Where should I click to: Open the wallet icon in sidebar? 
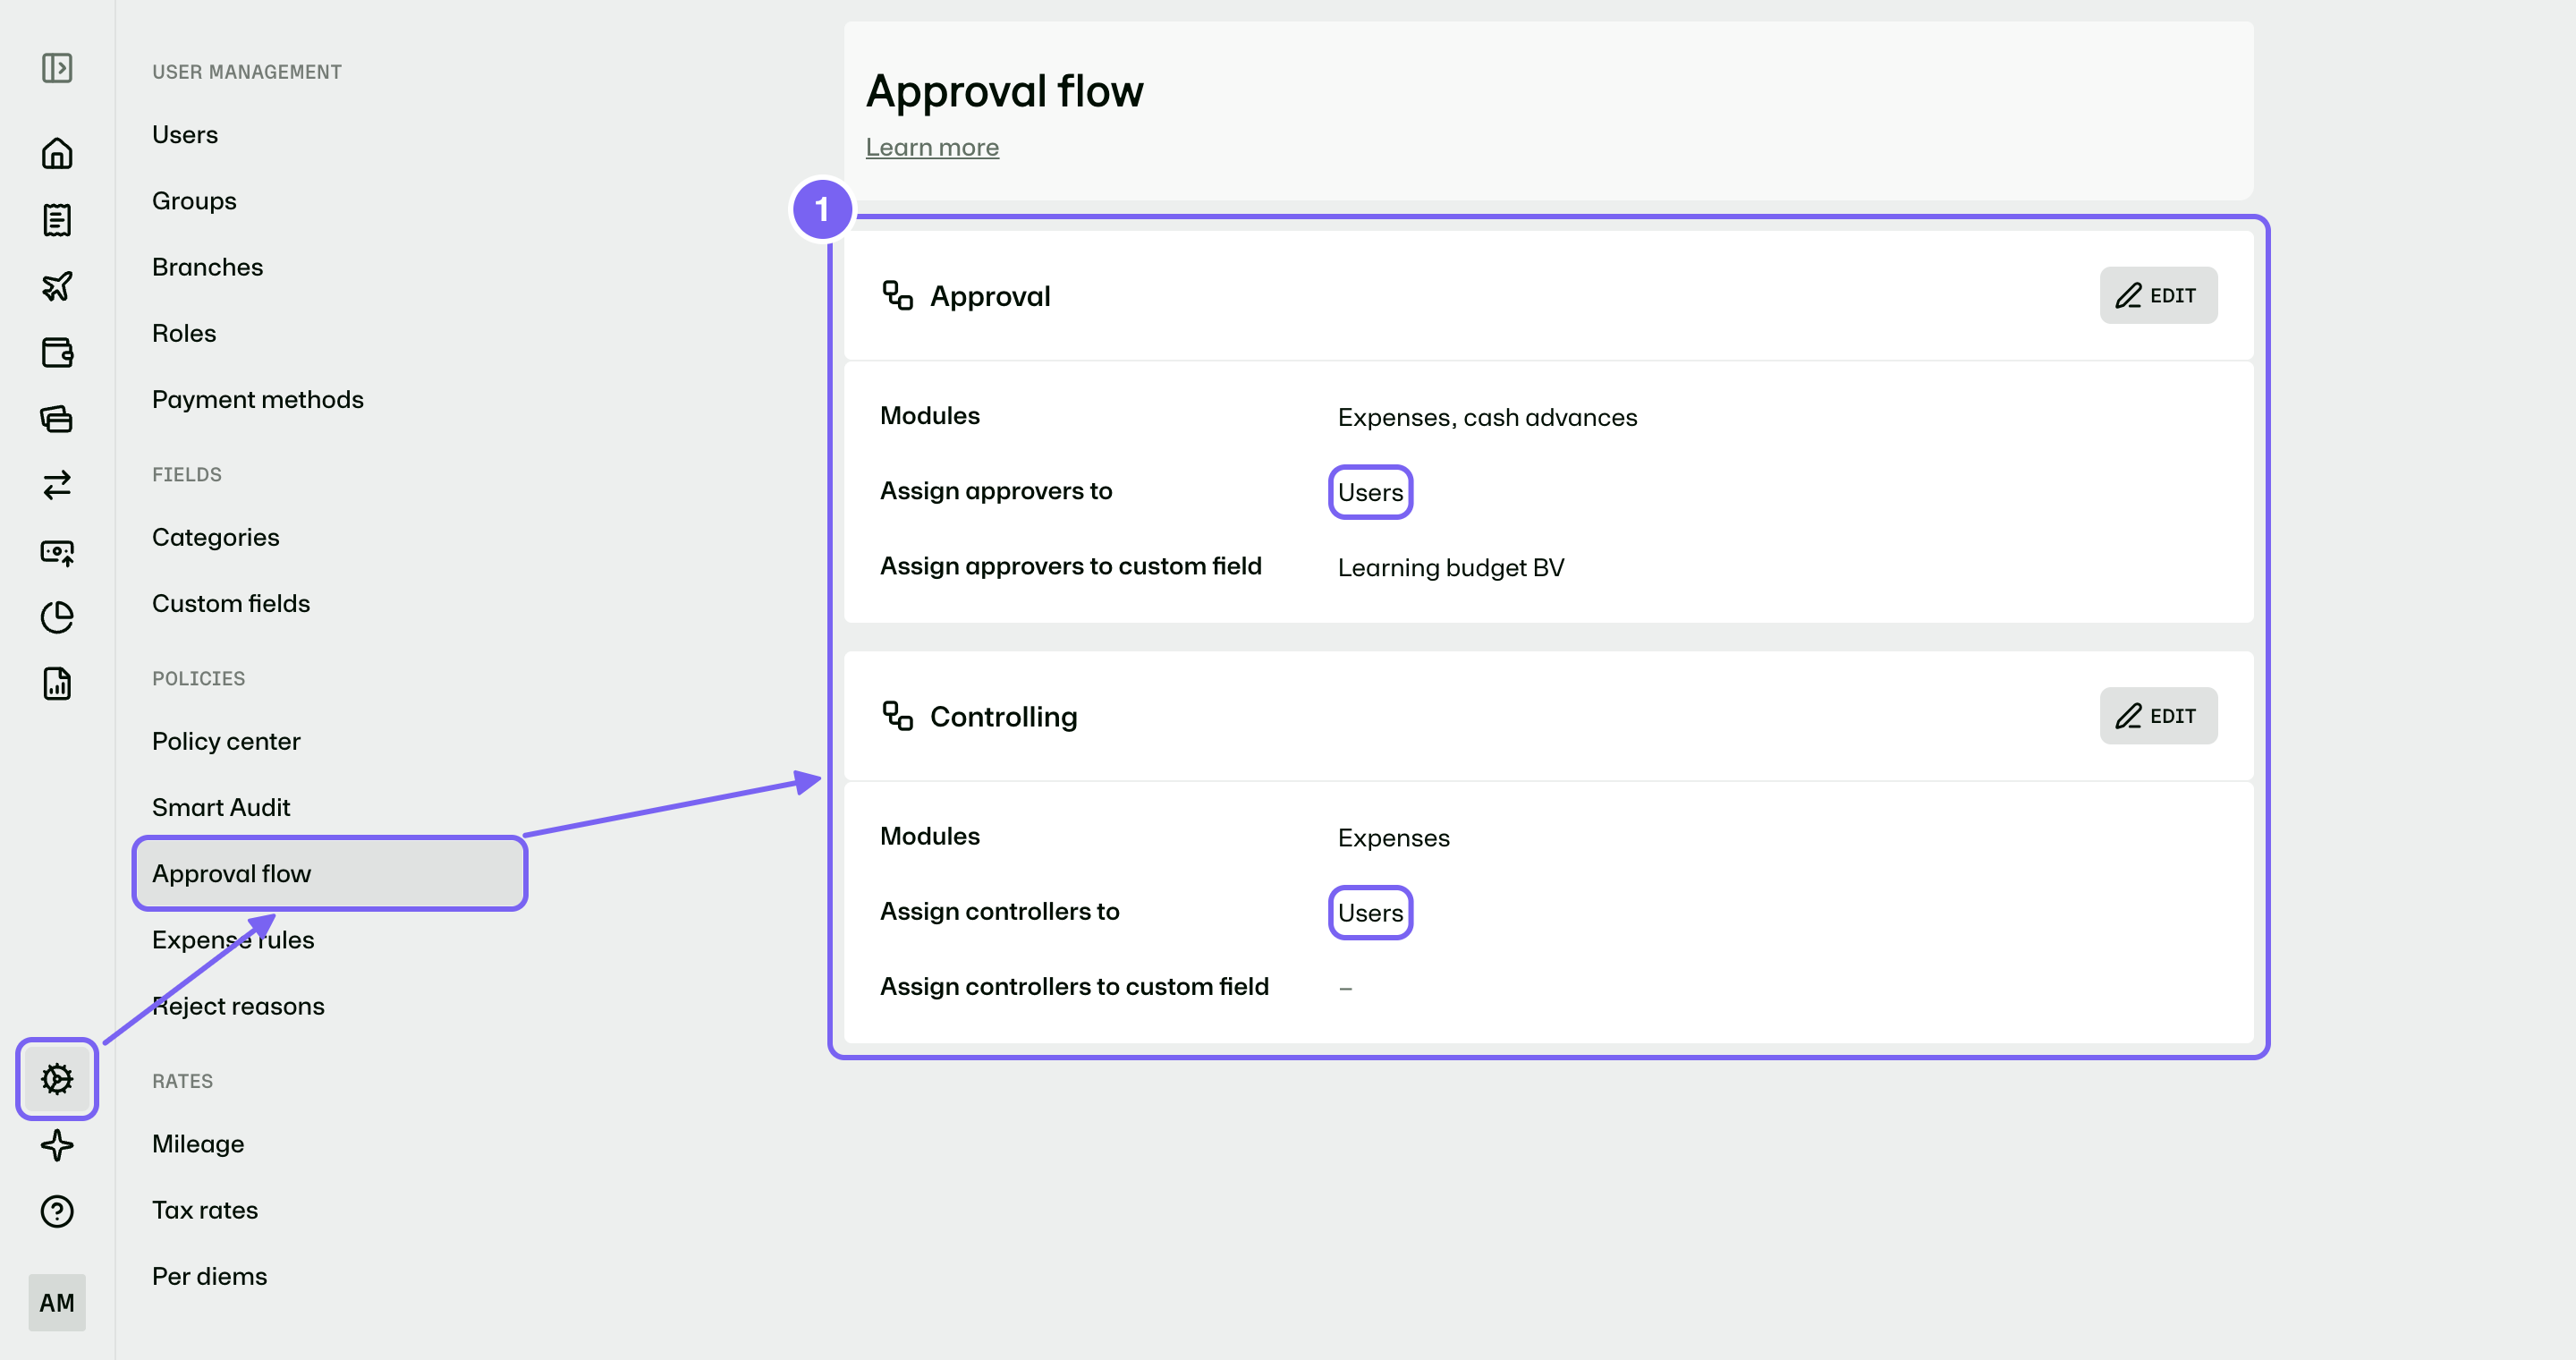[x=57, y=352]
